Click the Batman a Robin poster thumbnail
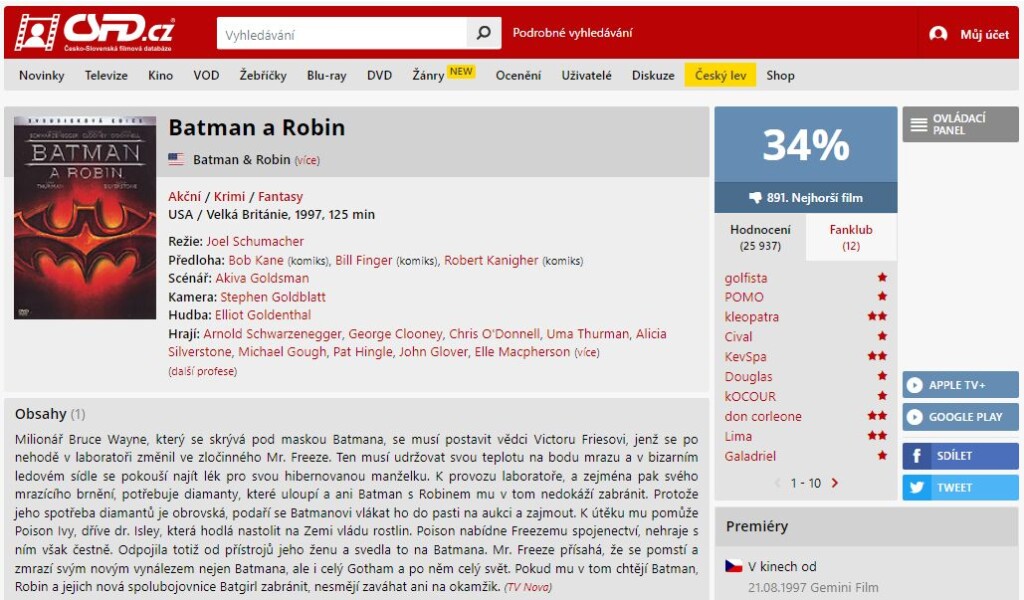The width and height of the screenshot is (1024, 600). click(x=85, y=217)
